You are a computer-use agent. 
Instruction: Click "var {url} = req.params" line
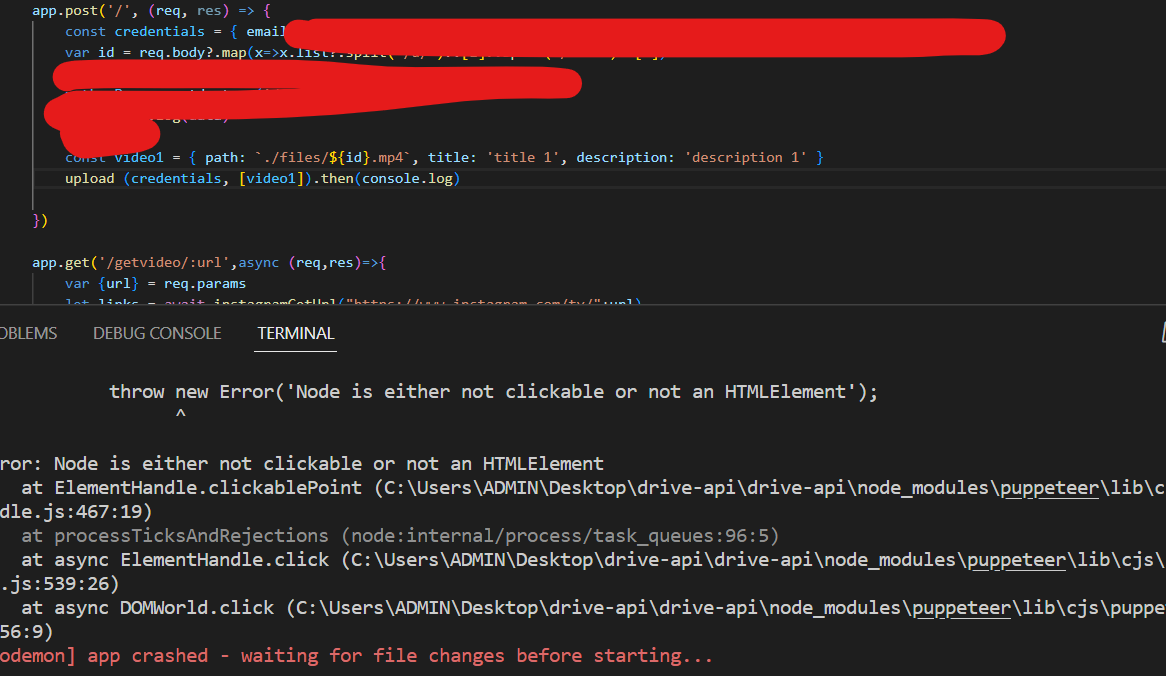(x=155, y=283)
